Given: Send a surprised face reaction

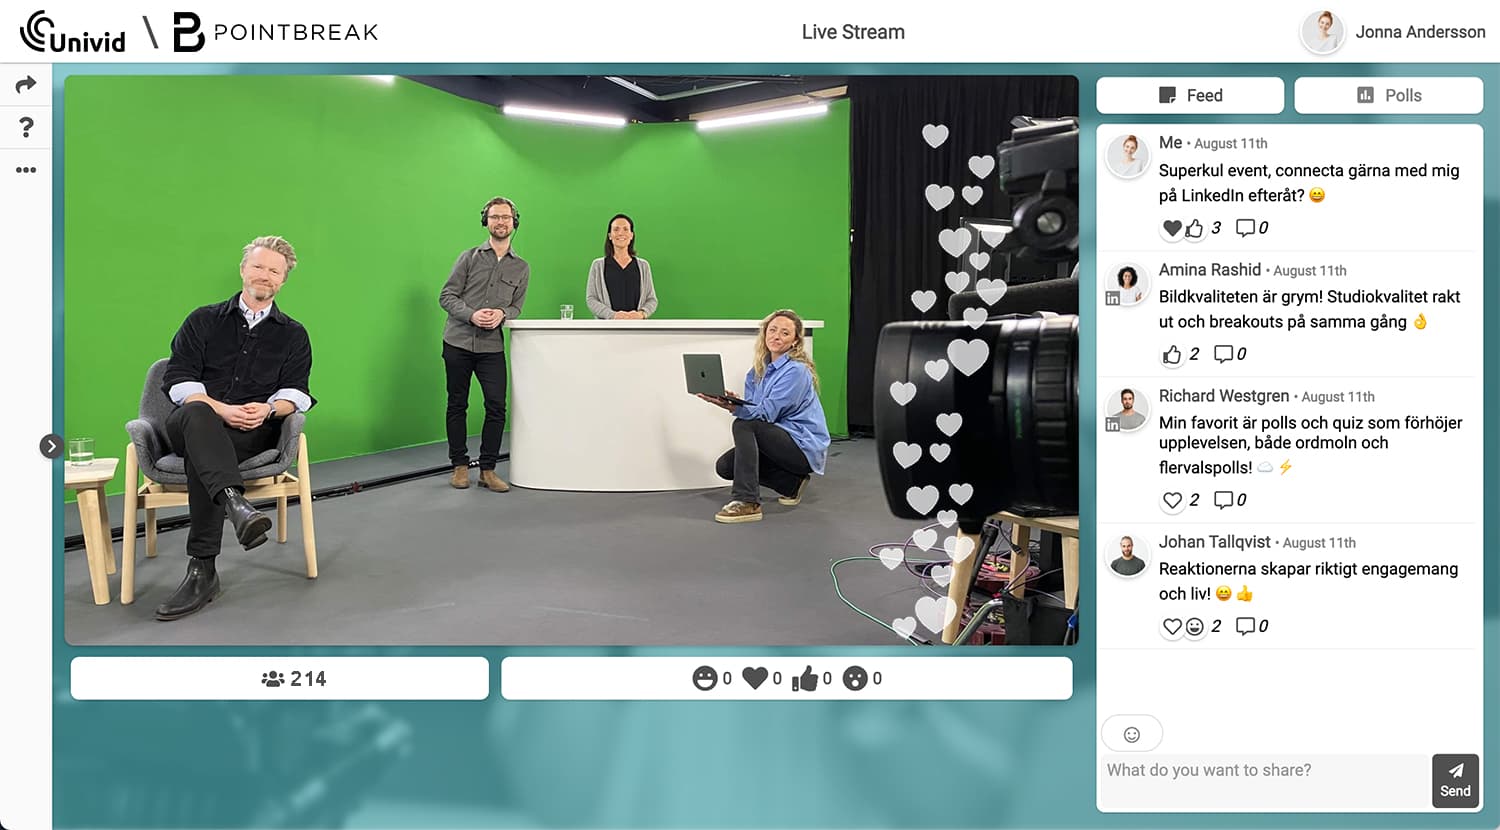Looking at the screenshot, I should [855, 677].
